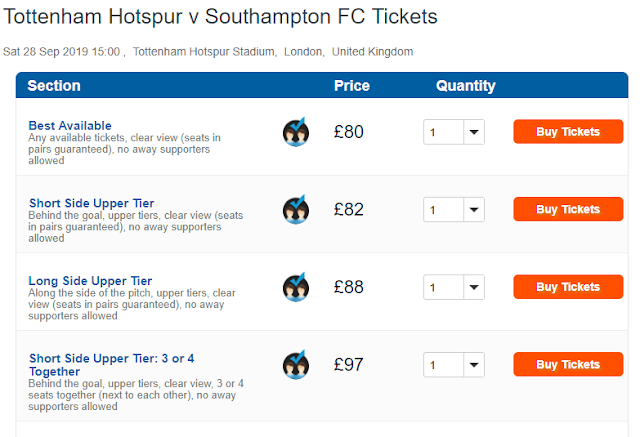Buy Tickets for Best Available at £80

click(x=567, y=132)
